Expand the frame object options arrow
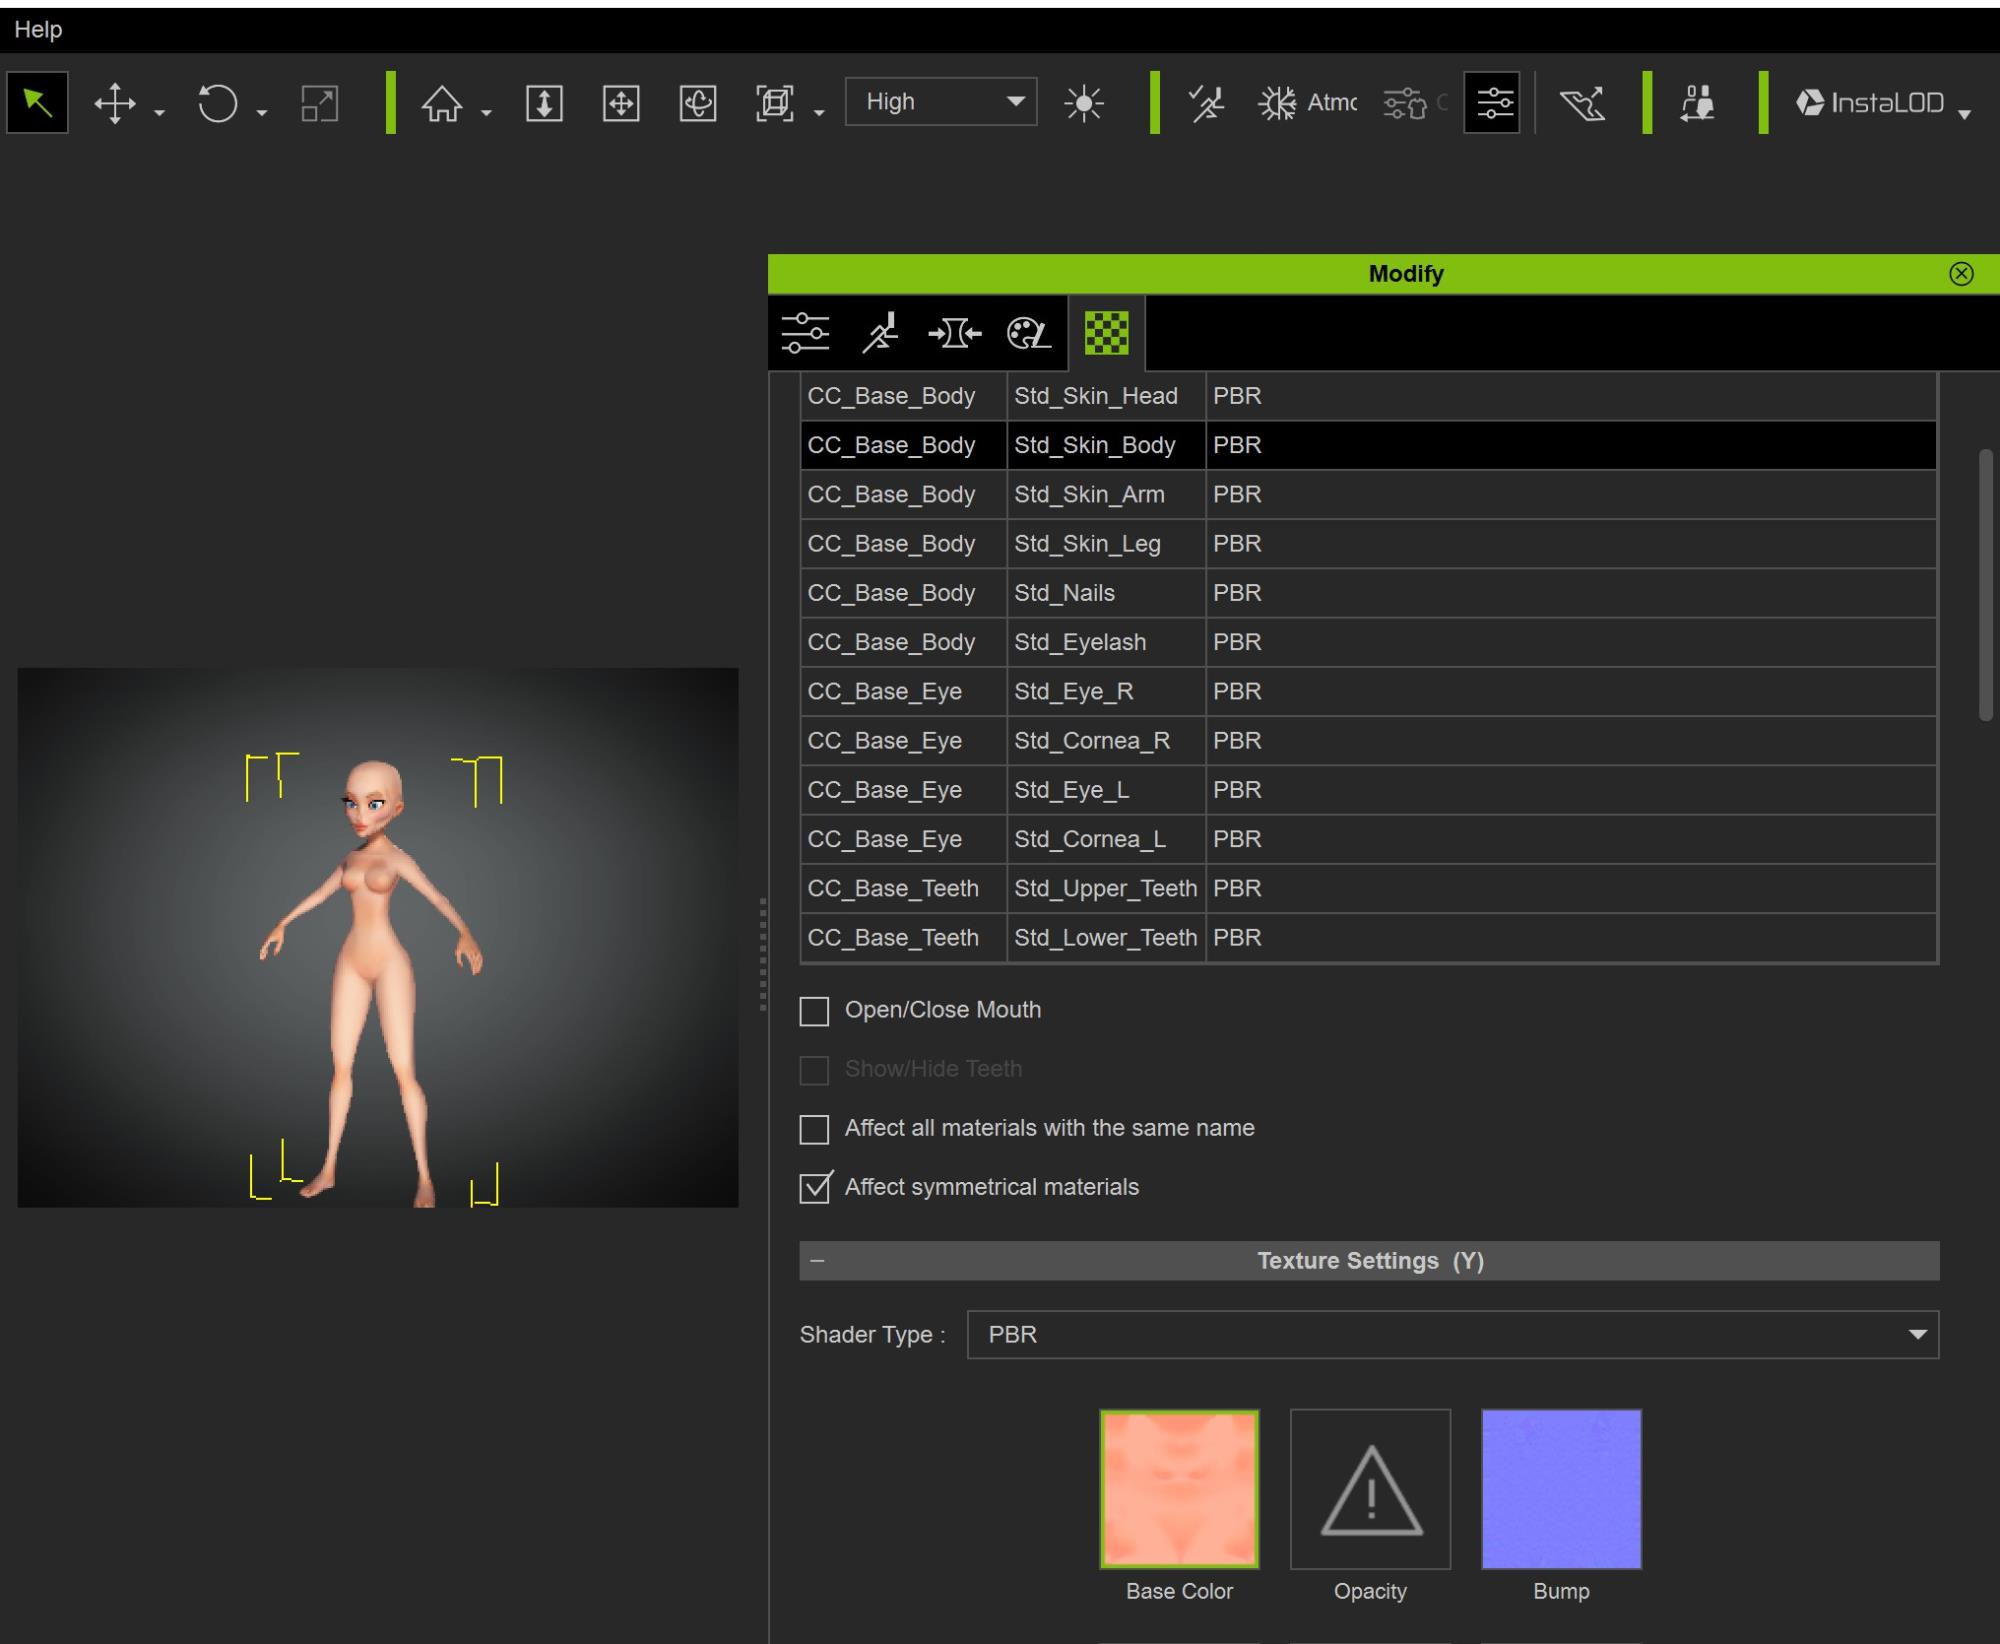Screen dimensions: 2000x1644 pyautogui.click(x=819, y=113)
